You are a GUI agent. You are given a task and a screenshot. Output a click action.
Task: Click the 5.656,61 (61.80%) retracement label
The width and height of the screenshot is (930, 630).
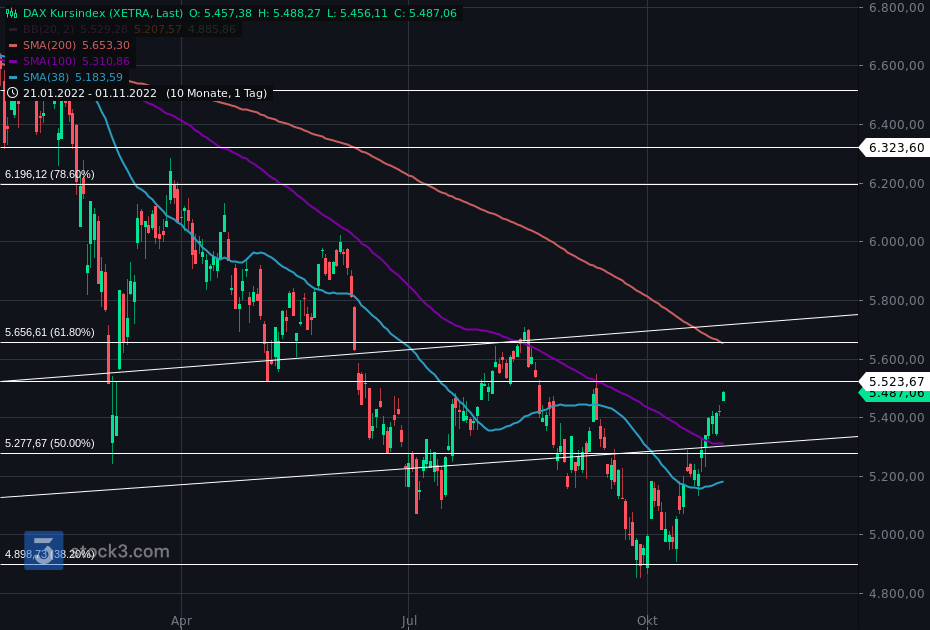coord(50,331)
